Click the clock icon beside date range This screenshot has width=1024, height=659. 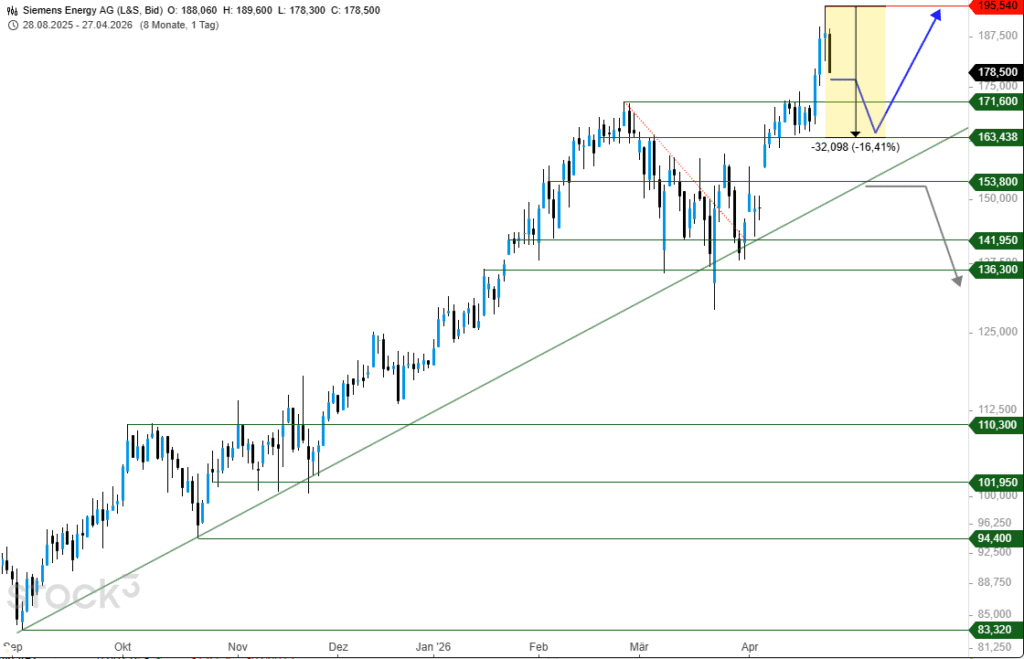[x=12, y=24]
